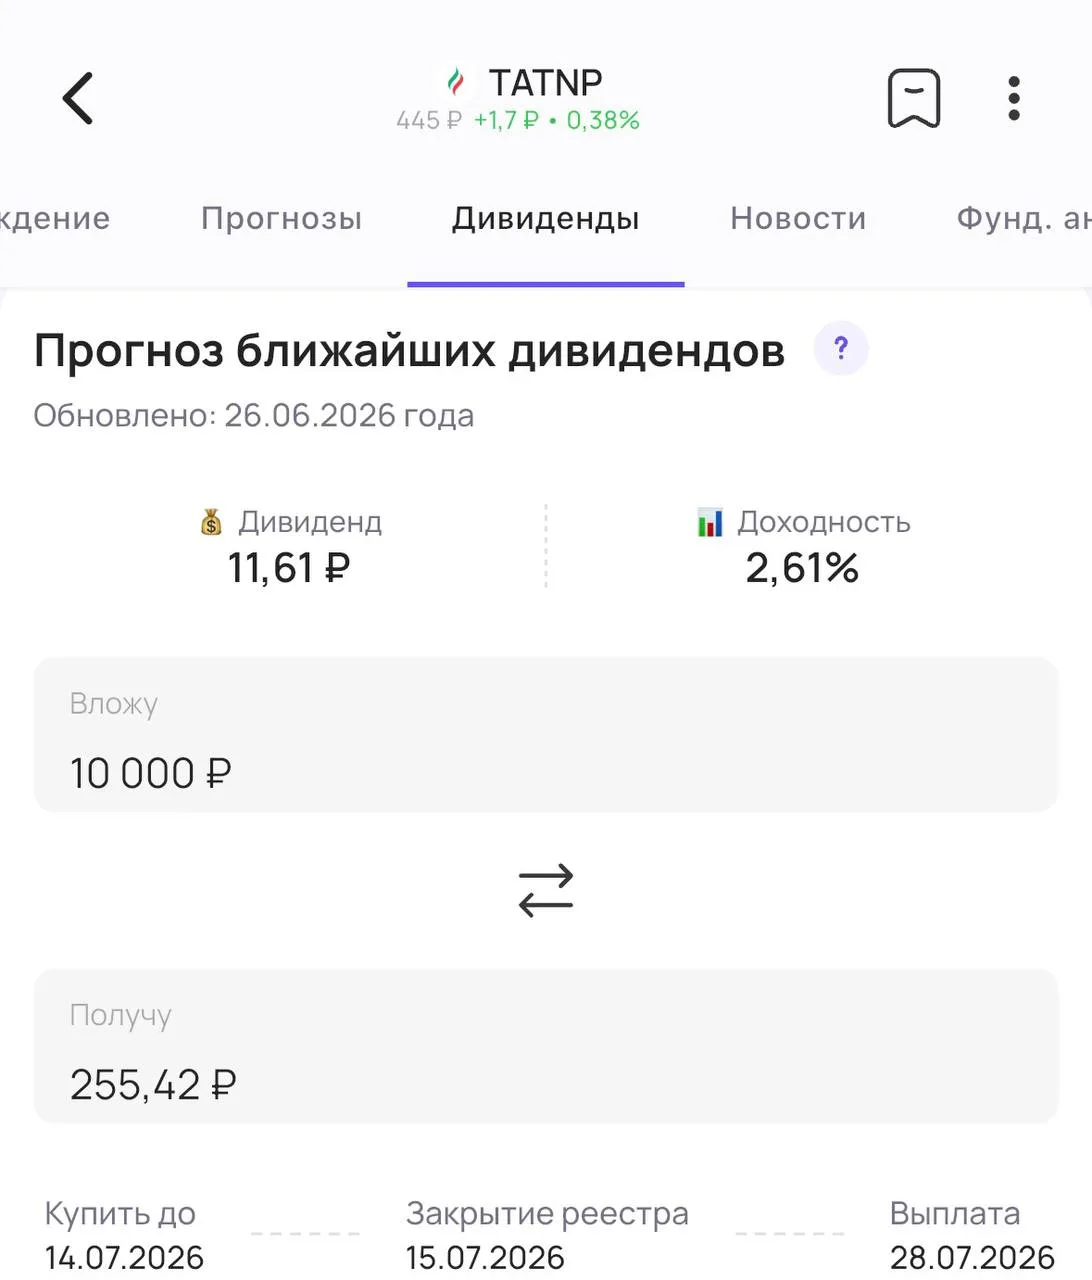Switch to the Прогнозы tab
The image size is (1092, 1280).
pos(281,218)
